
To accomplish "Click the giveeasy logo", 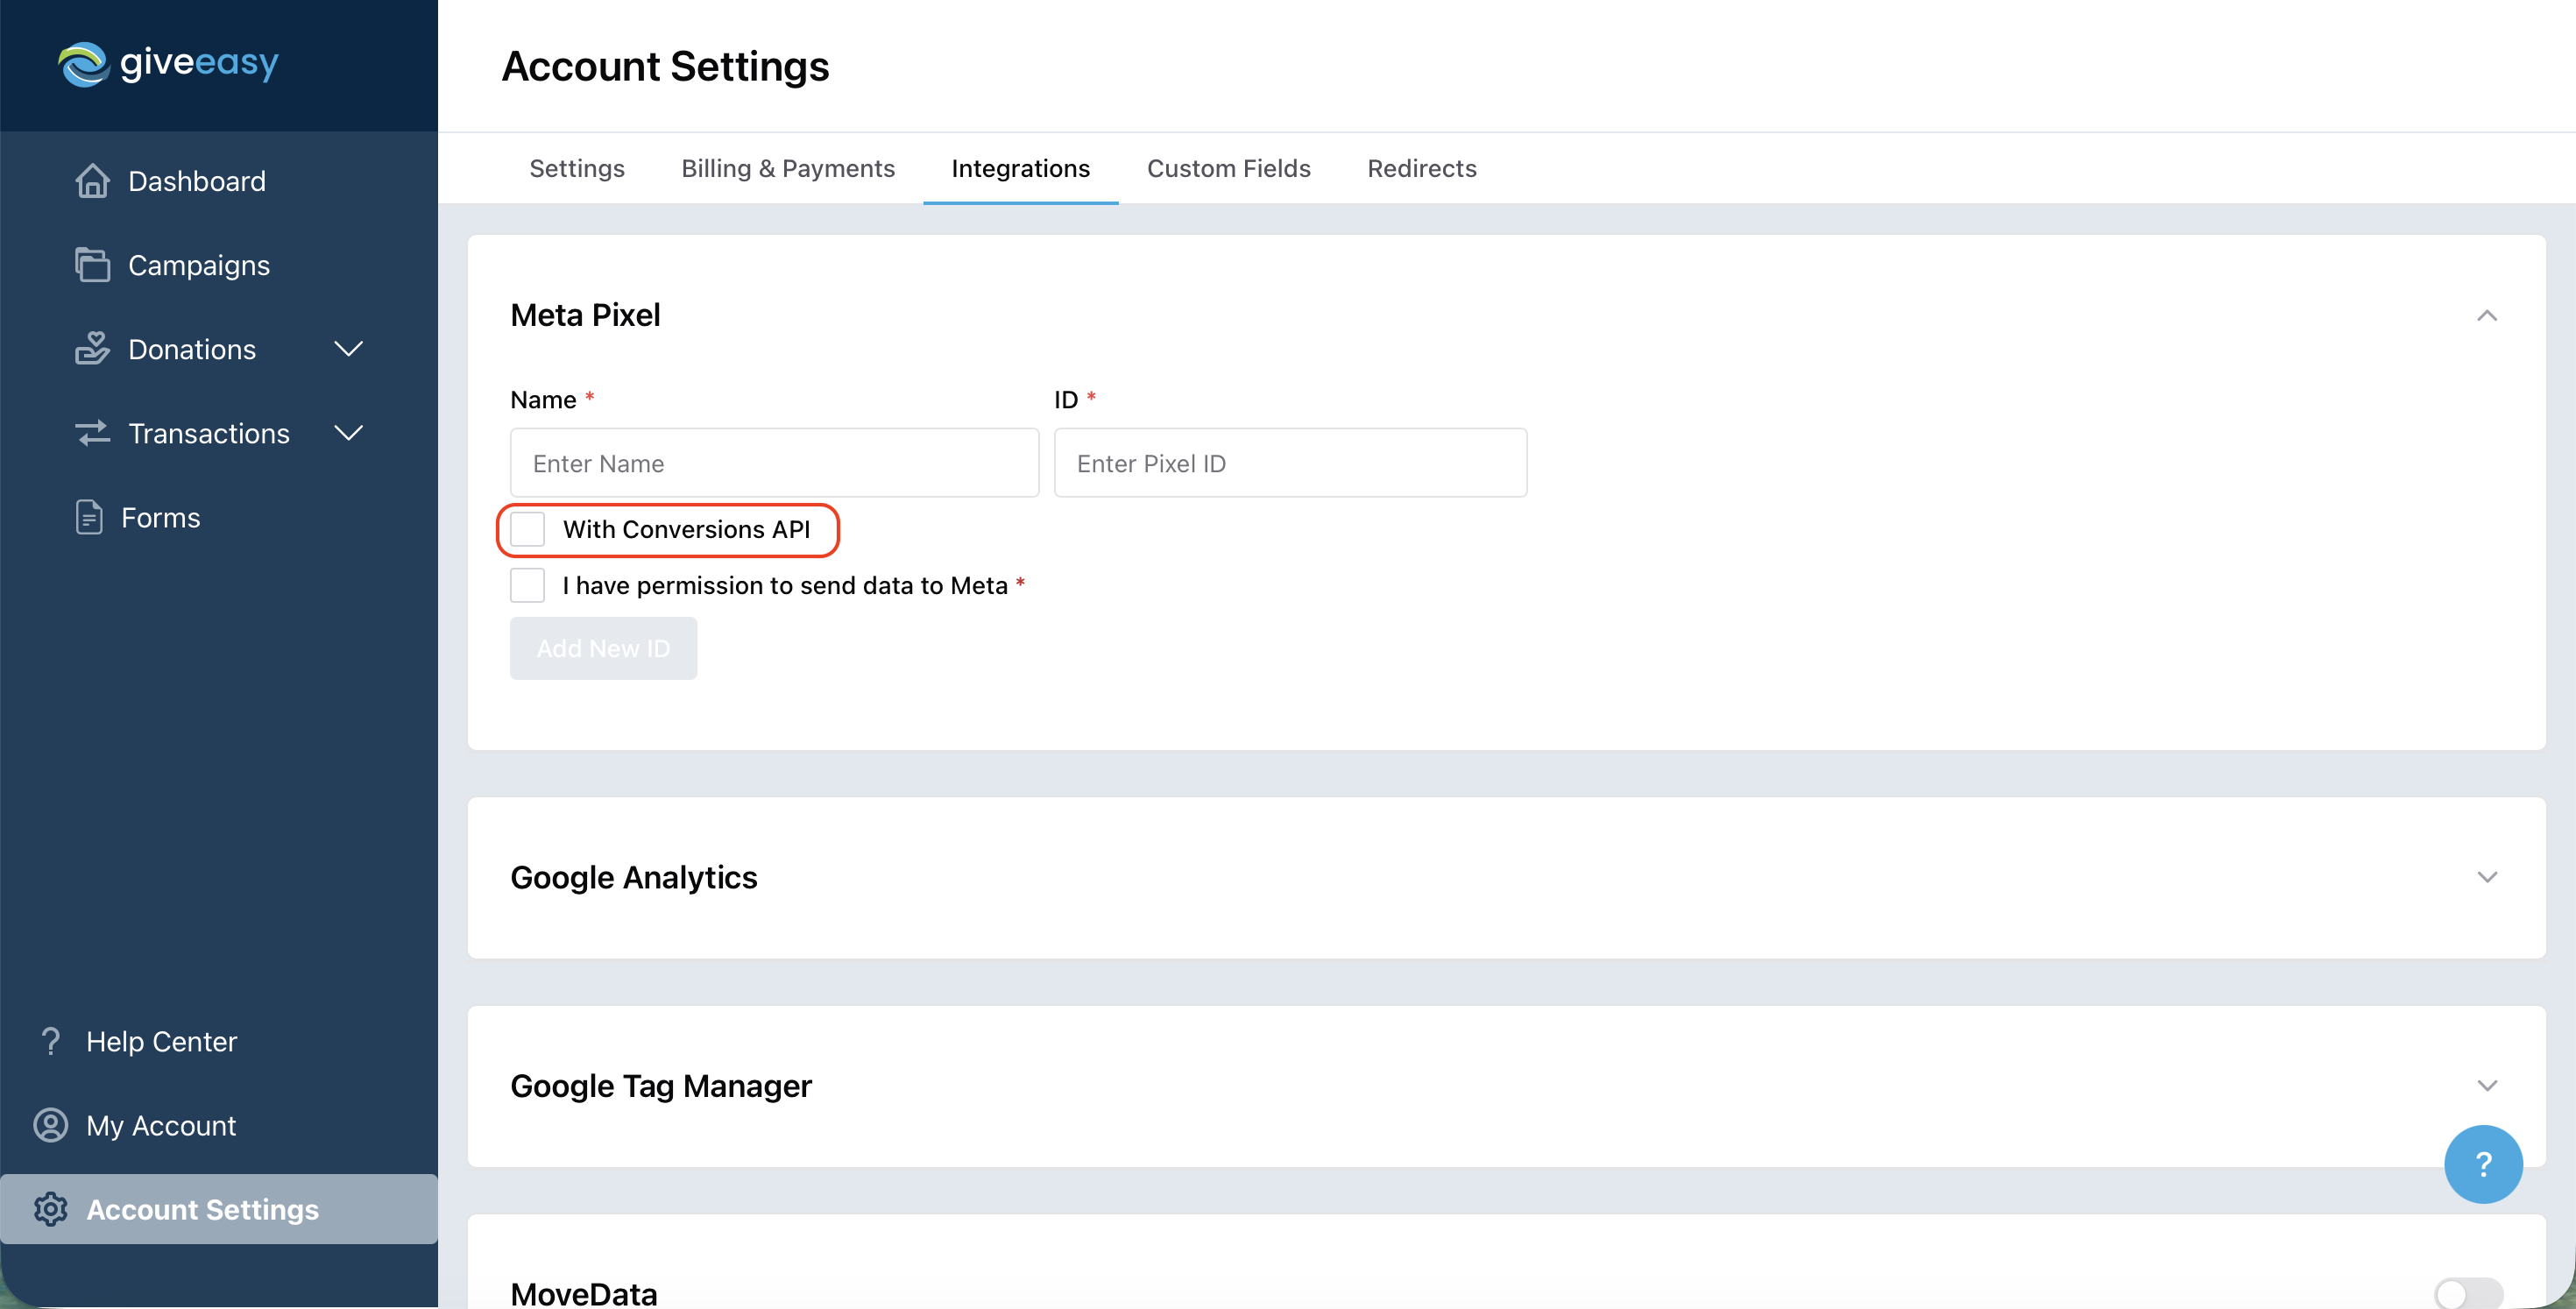I will click(x=168, y=64).
